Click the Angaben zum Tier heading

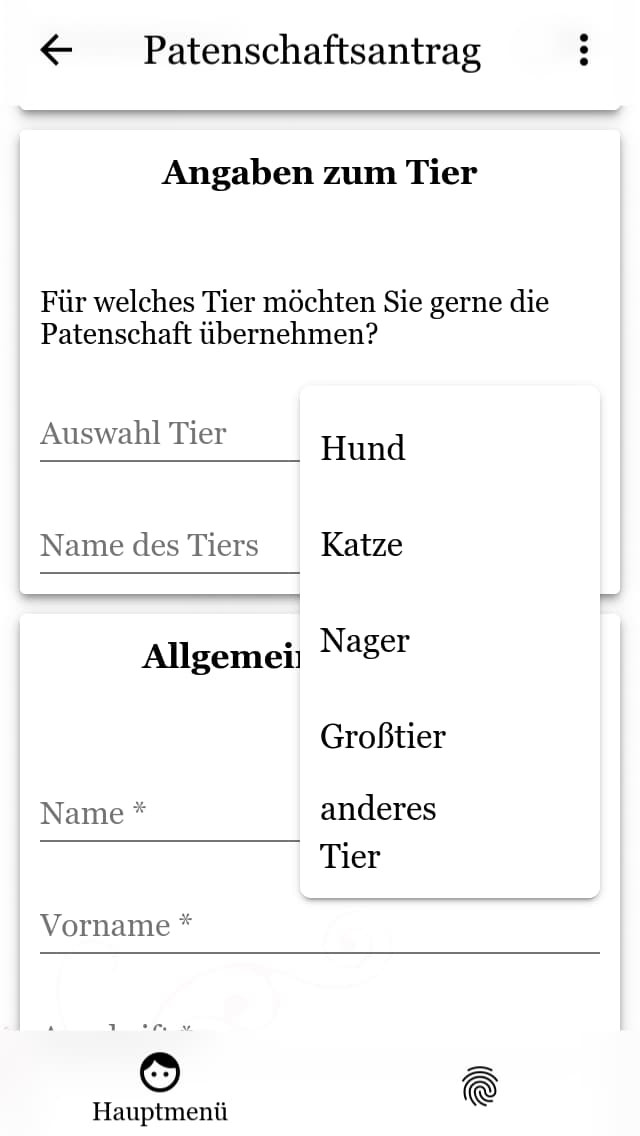pos(320,172)
